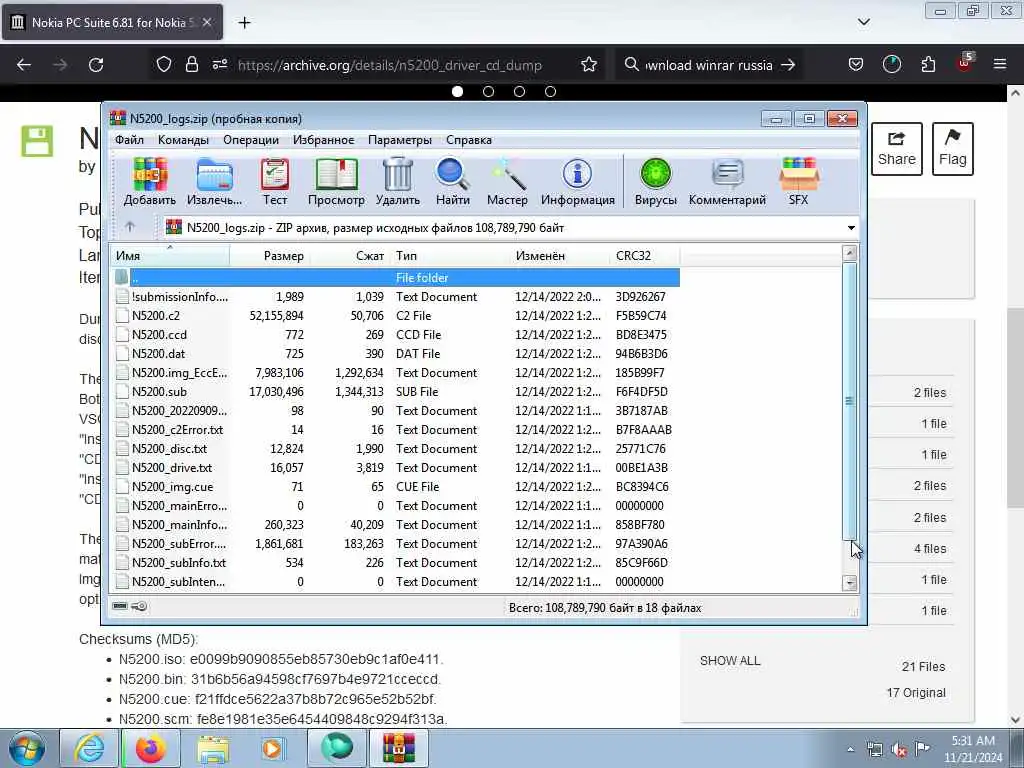
Task: Click the Добавить (Add) toolbar icon
Action: (x=150, y=181)
